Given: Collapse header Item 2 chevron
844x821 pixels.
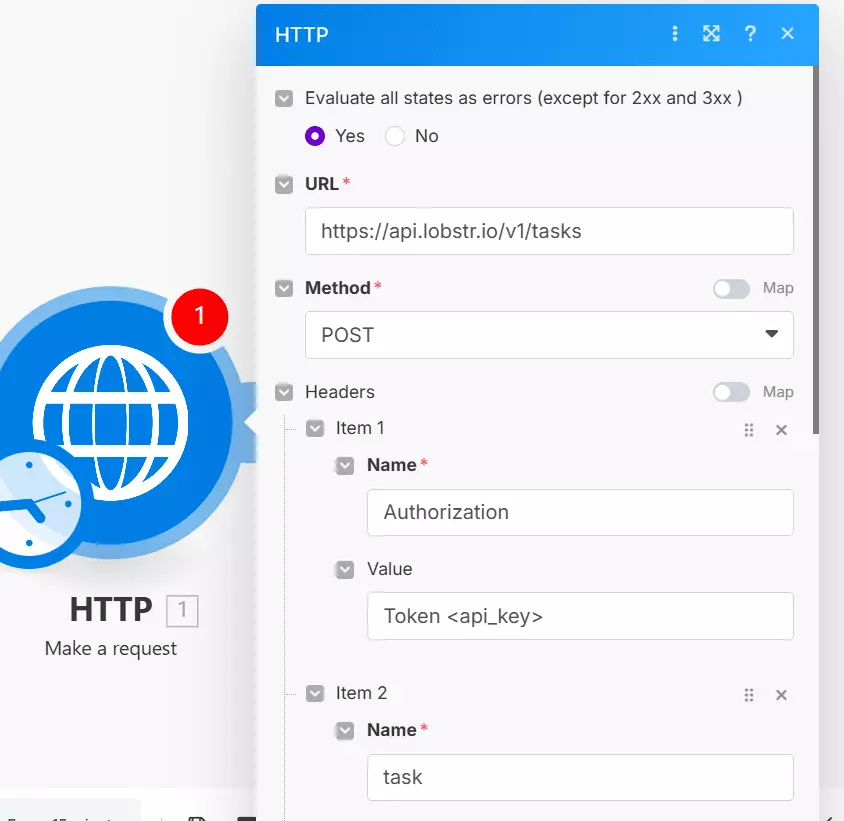Looking at the screenshot, I should pyautogui.click(x=315, y=693).
